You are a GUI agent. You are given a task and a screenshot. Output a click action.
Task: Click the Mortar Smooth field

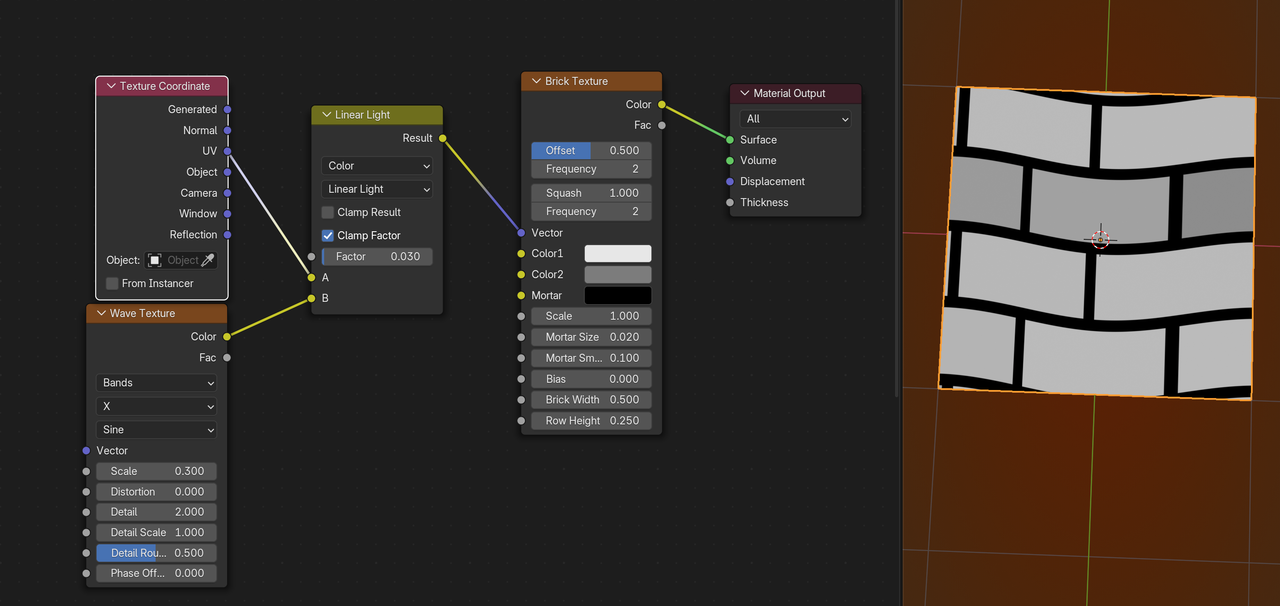[592, 358]
